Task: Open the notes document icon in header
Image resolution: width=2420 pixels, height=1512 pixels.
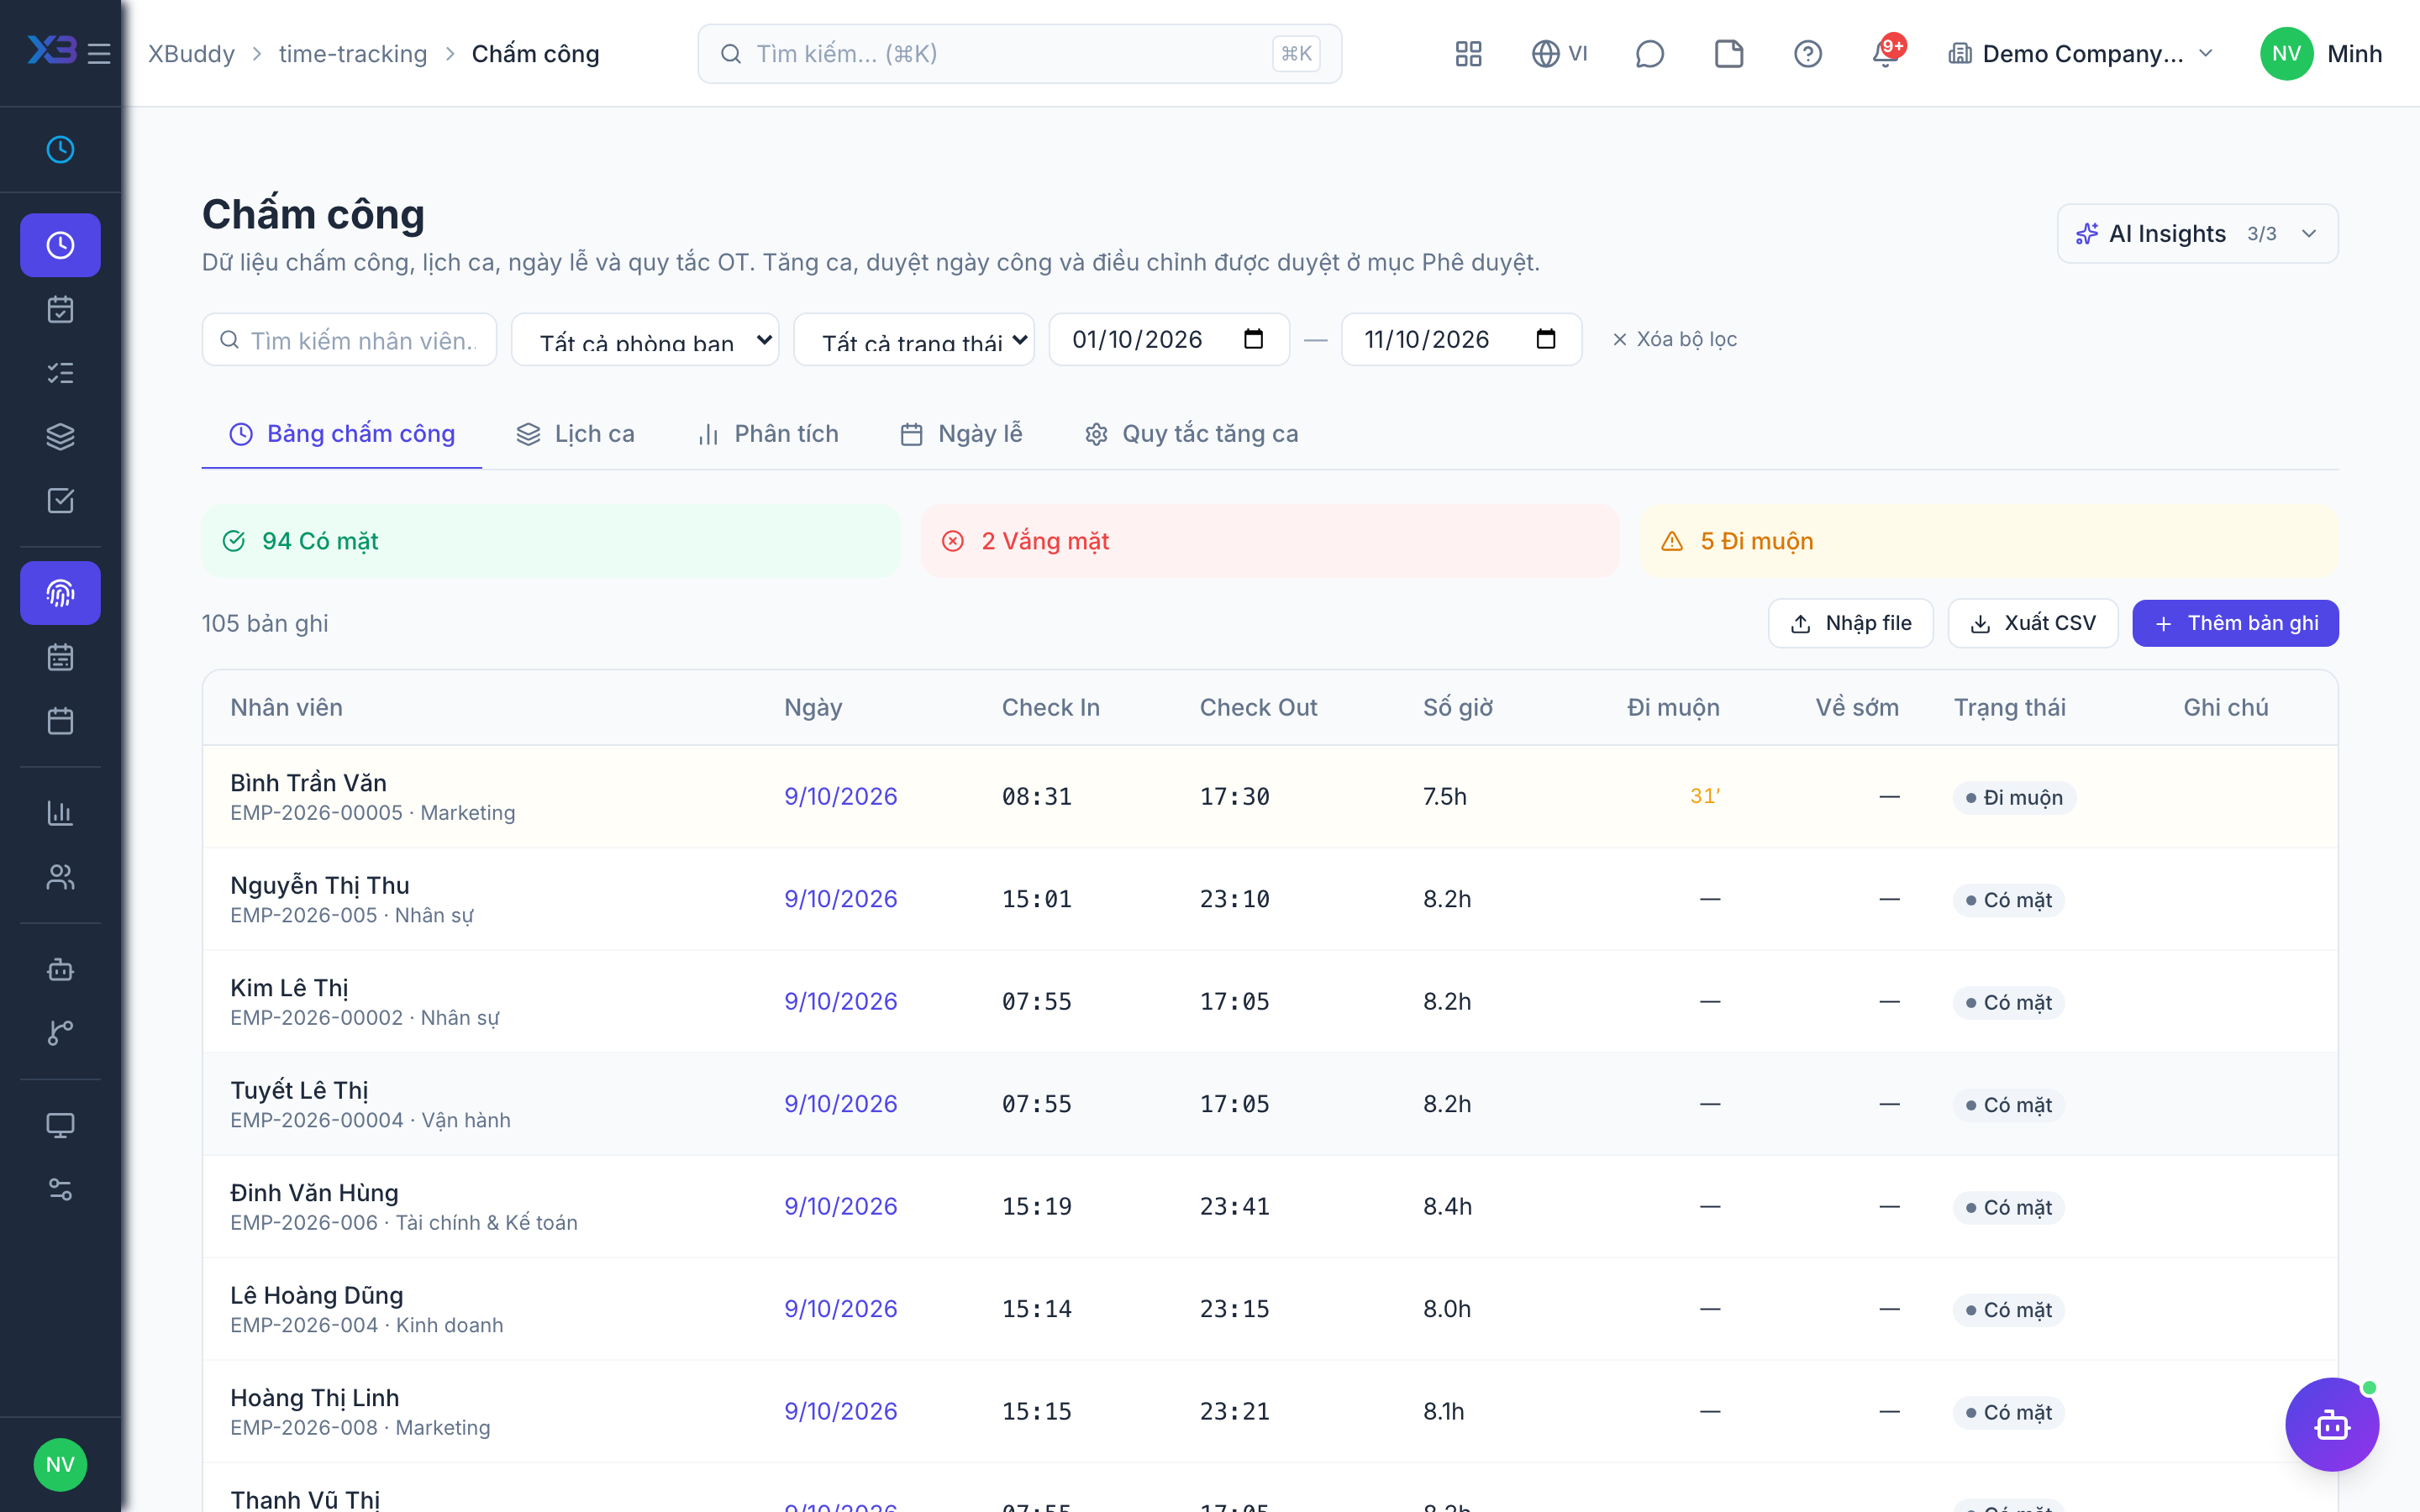Action: [1729, 54]
